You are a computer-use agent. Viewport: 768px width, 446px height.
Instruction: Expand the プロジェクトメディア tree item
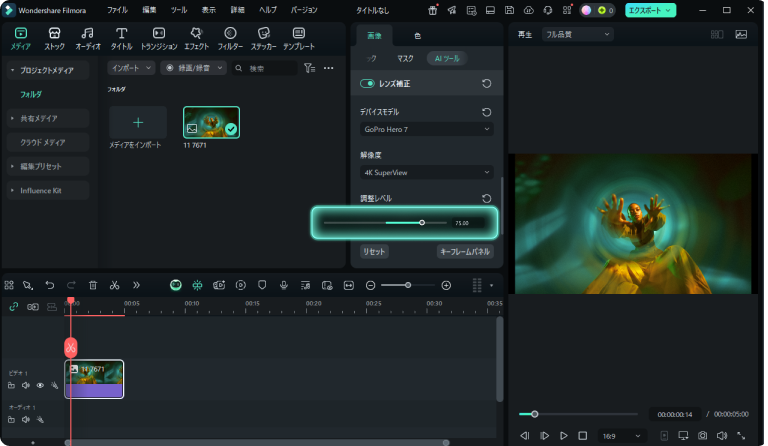pyautogui.click(x=48, y=70)
